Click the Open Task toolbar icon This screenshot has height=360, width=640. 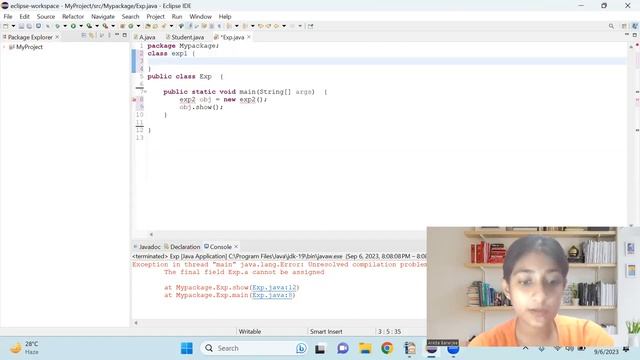(155, 26)
